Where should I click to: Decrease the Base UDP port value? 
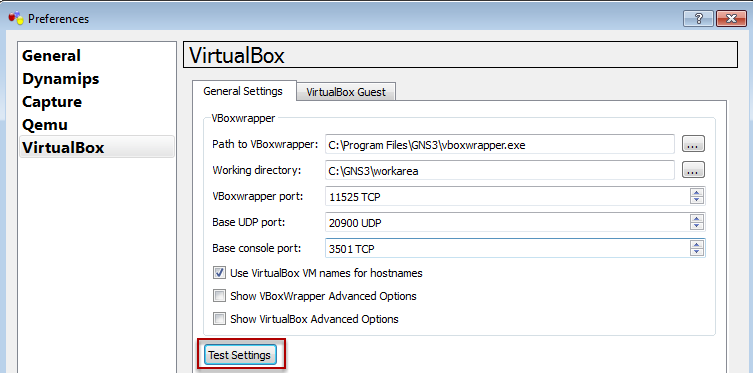click(x=696, y=226)
